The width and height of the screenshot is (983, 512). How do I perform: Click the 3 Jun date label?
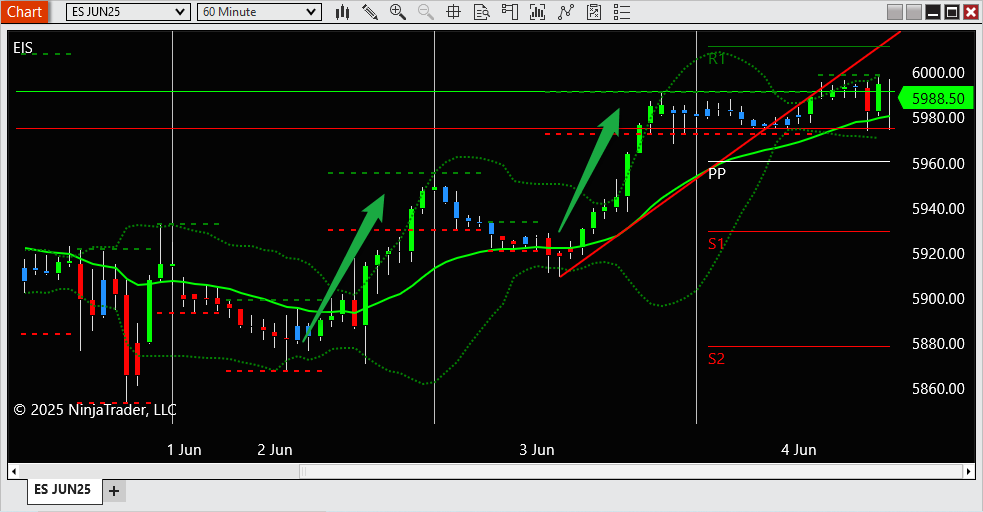(x=537, y=450)
